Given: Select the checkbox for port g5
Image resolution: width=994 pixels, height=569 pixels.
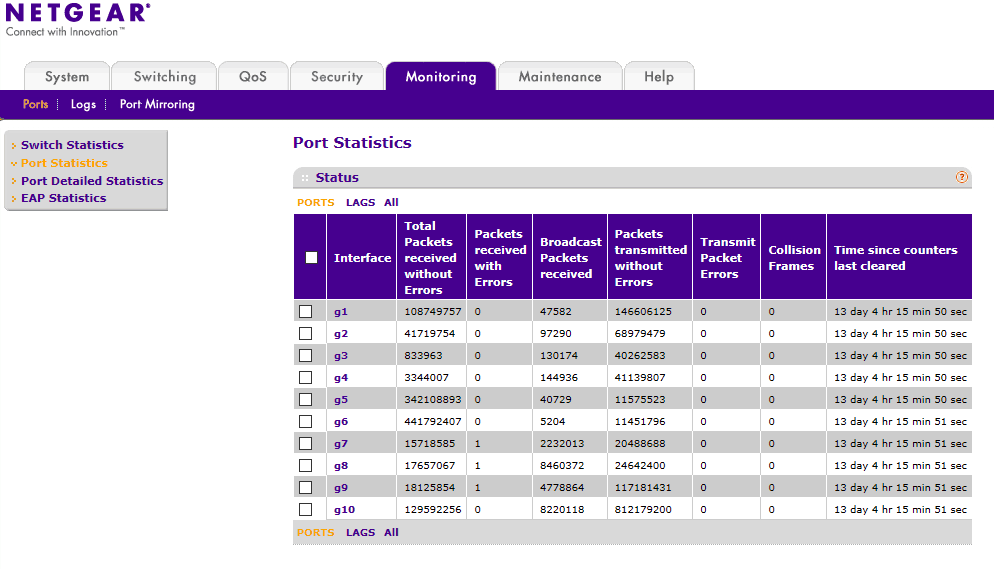Looking at the screenshot, I should (306, 399).
